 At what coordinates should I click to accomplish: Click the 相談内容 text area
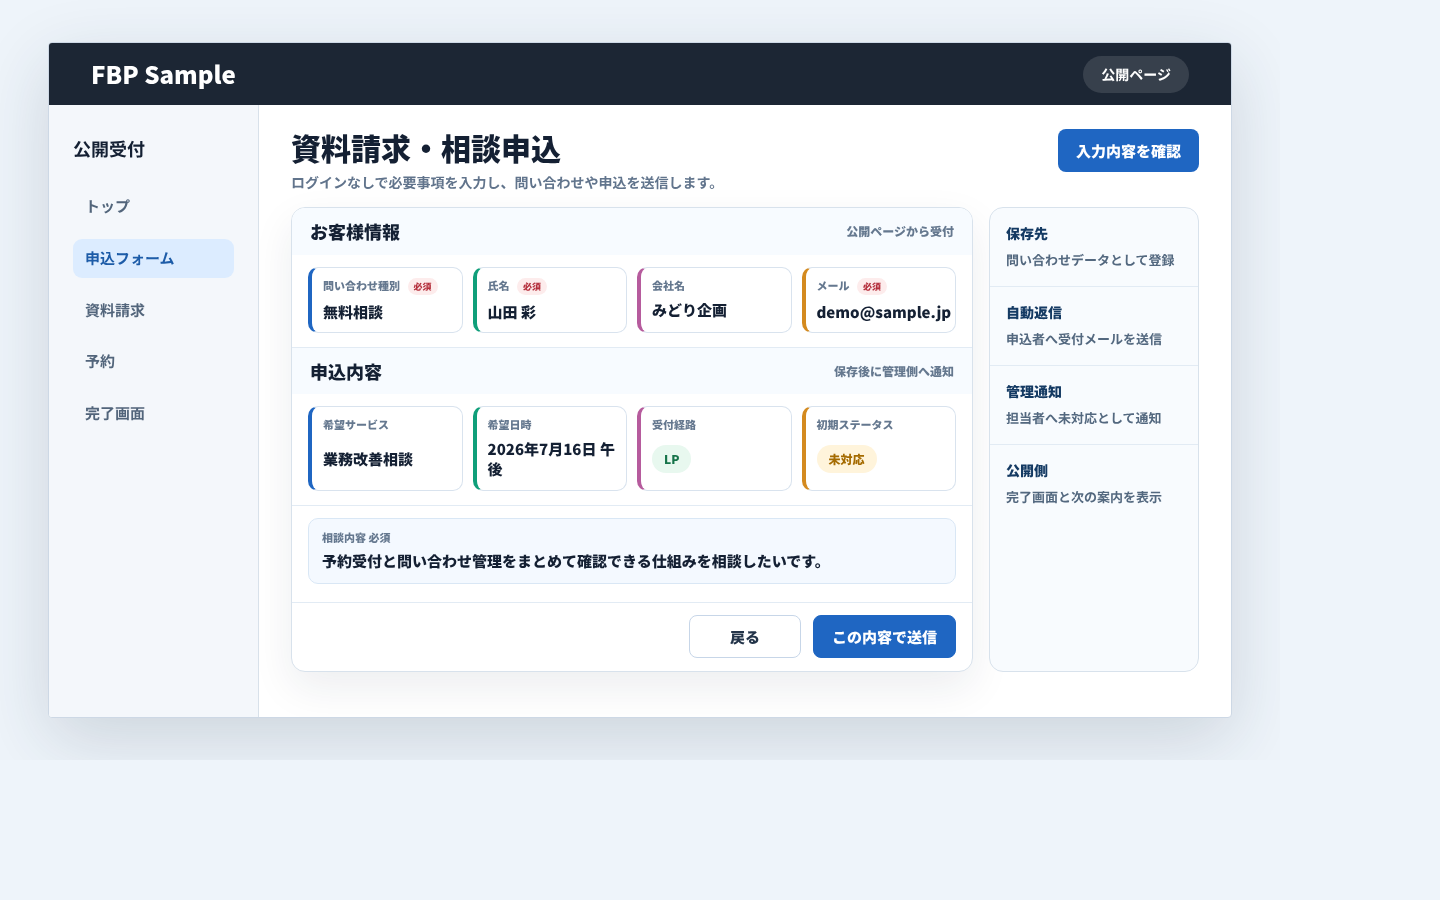coord(632,551)
